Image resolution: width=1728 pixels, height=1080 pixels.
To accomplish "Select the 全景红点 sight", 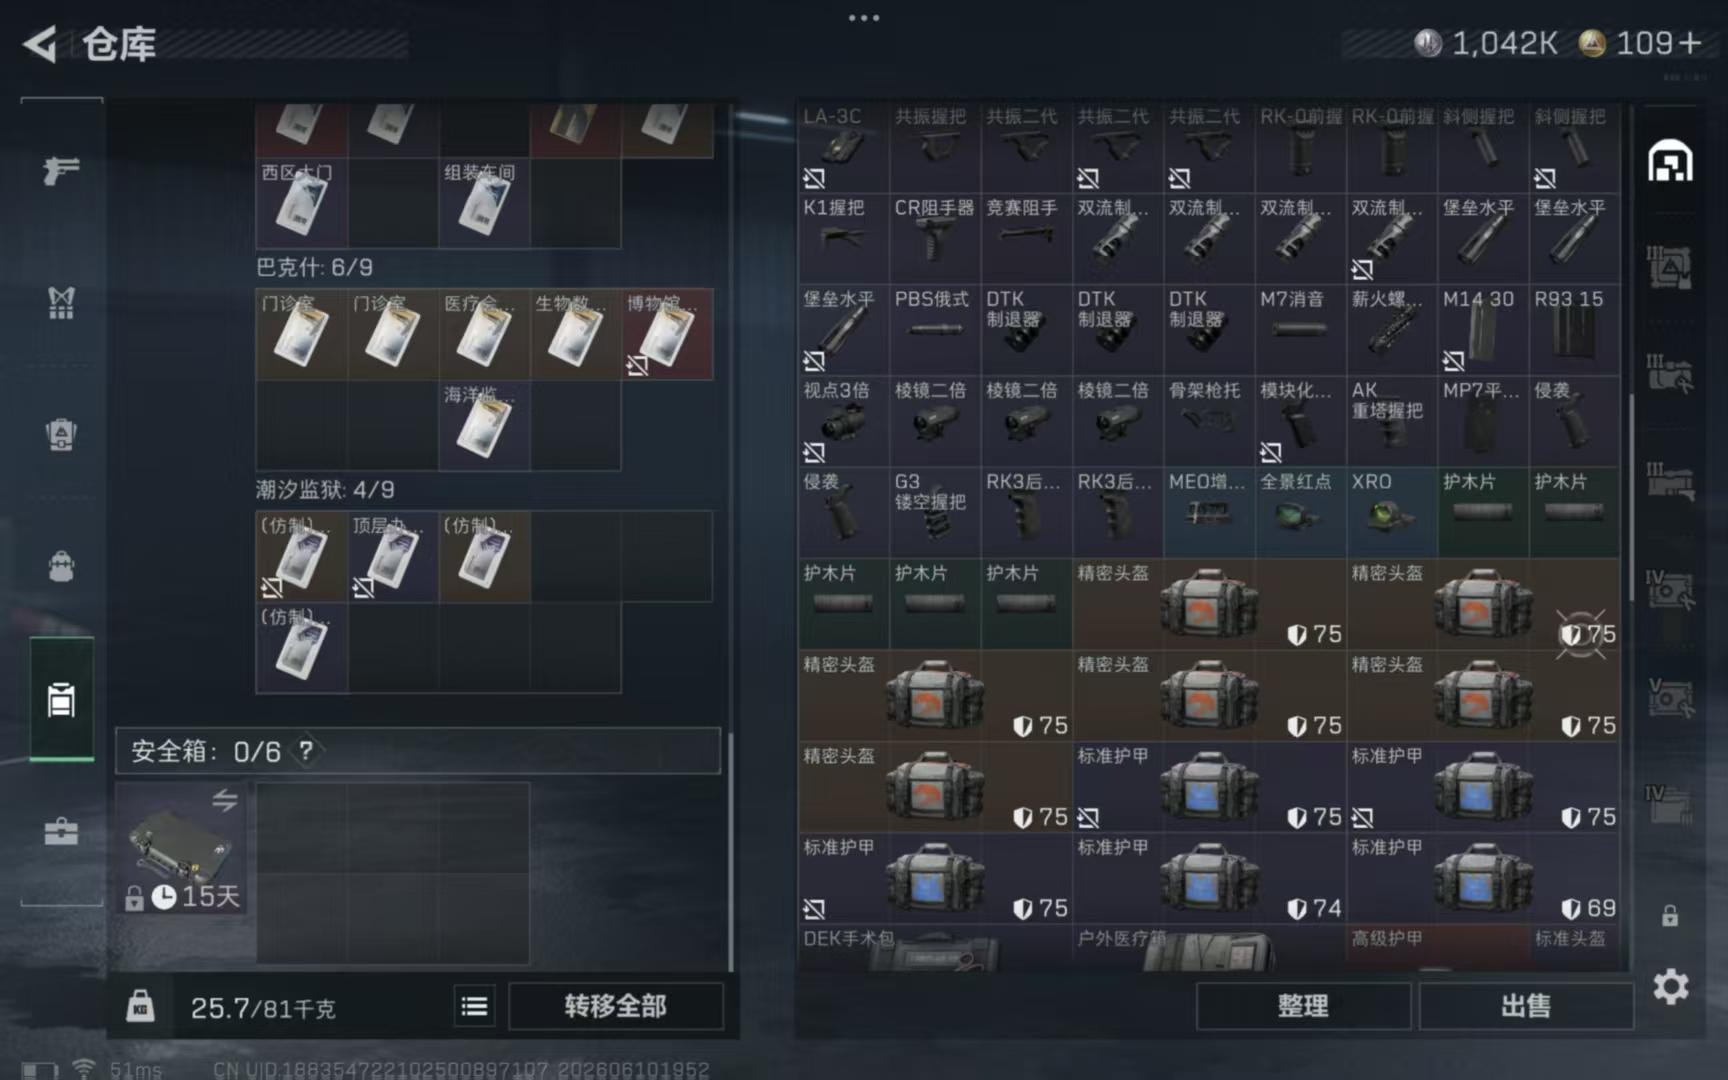I will (x=1300, y=513).
